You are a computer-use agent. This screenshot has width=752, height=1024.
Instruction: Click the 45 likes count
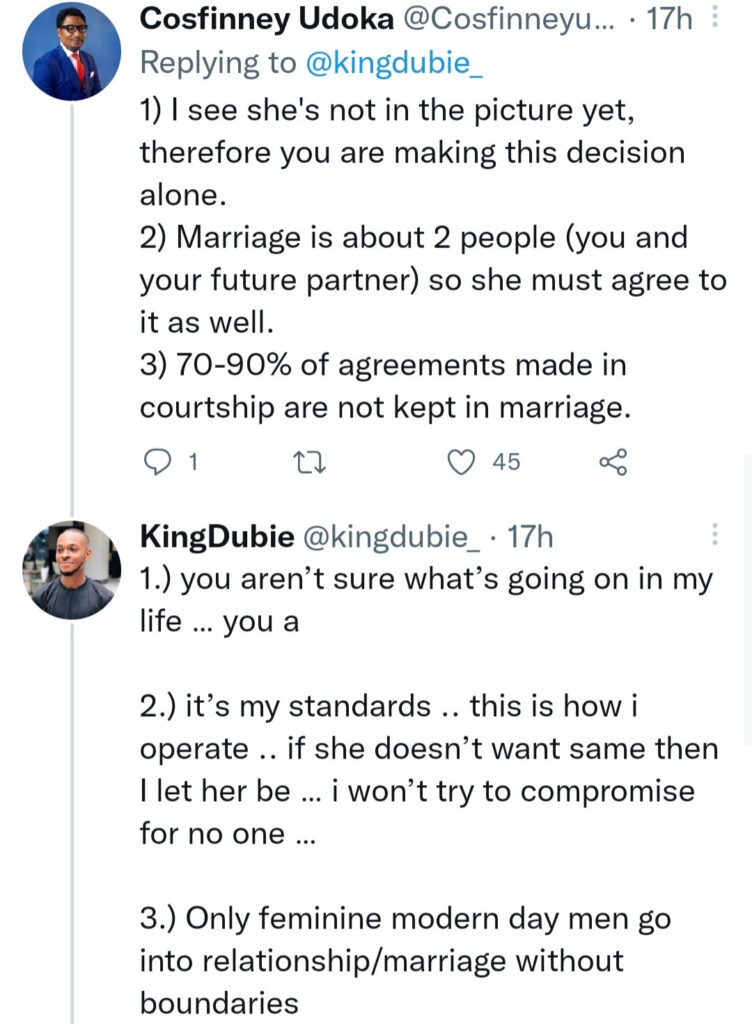507,462
